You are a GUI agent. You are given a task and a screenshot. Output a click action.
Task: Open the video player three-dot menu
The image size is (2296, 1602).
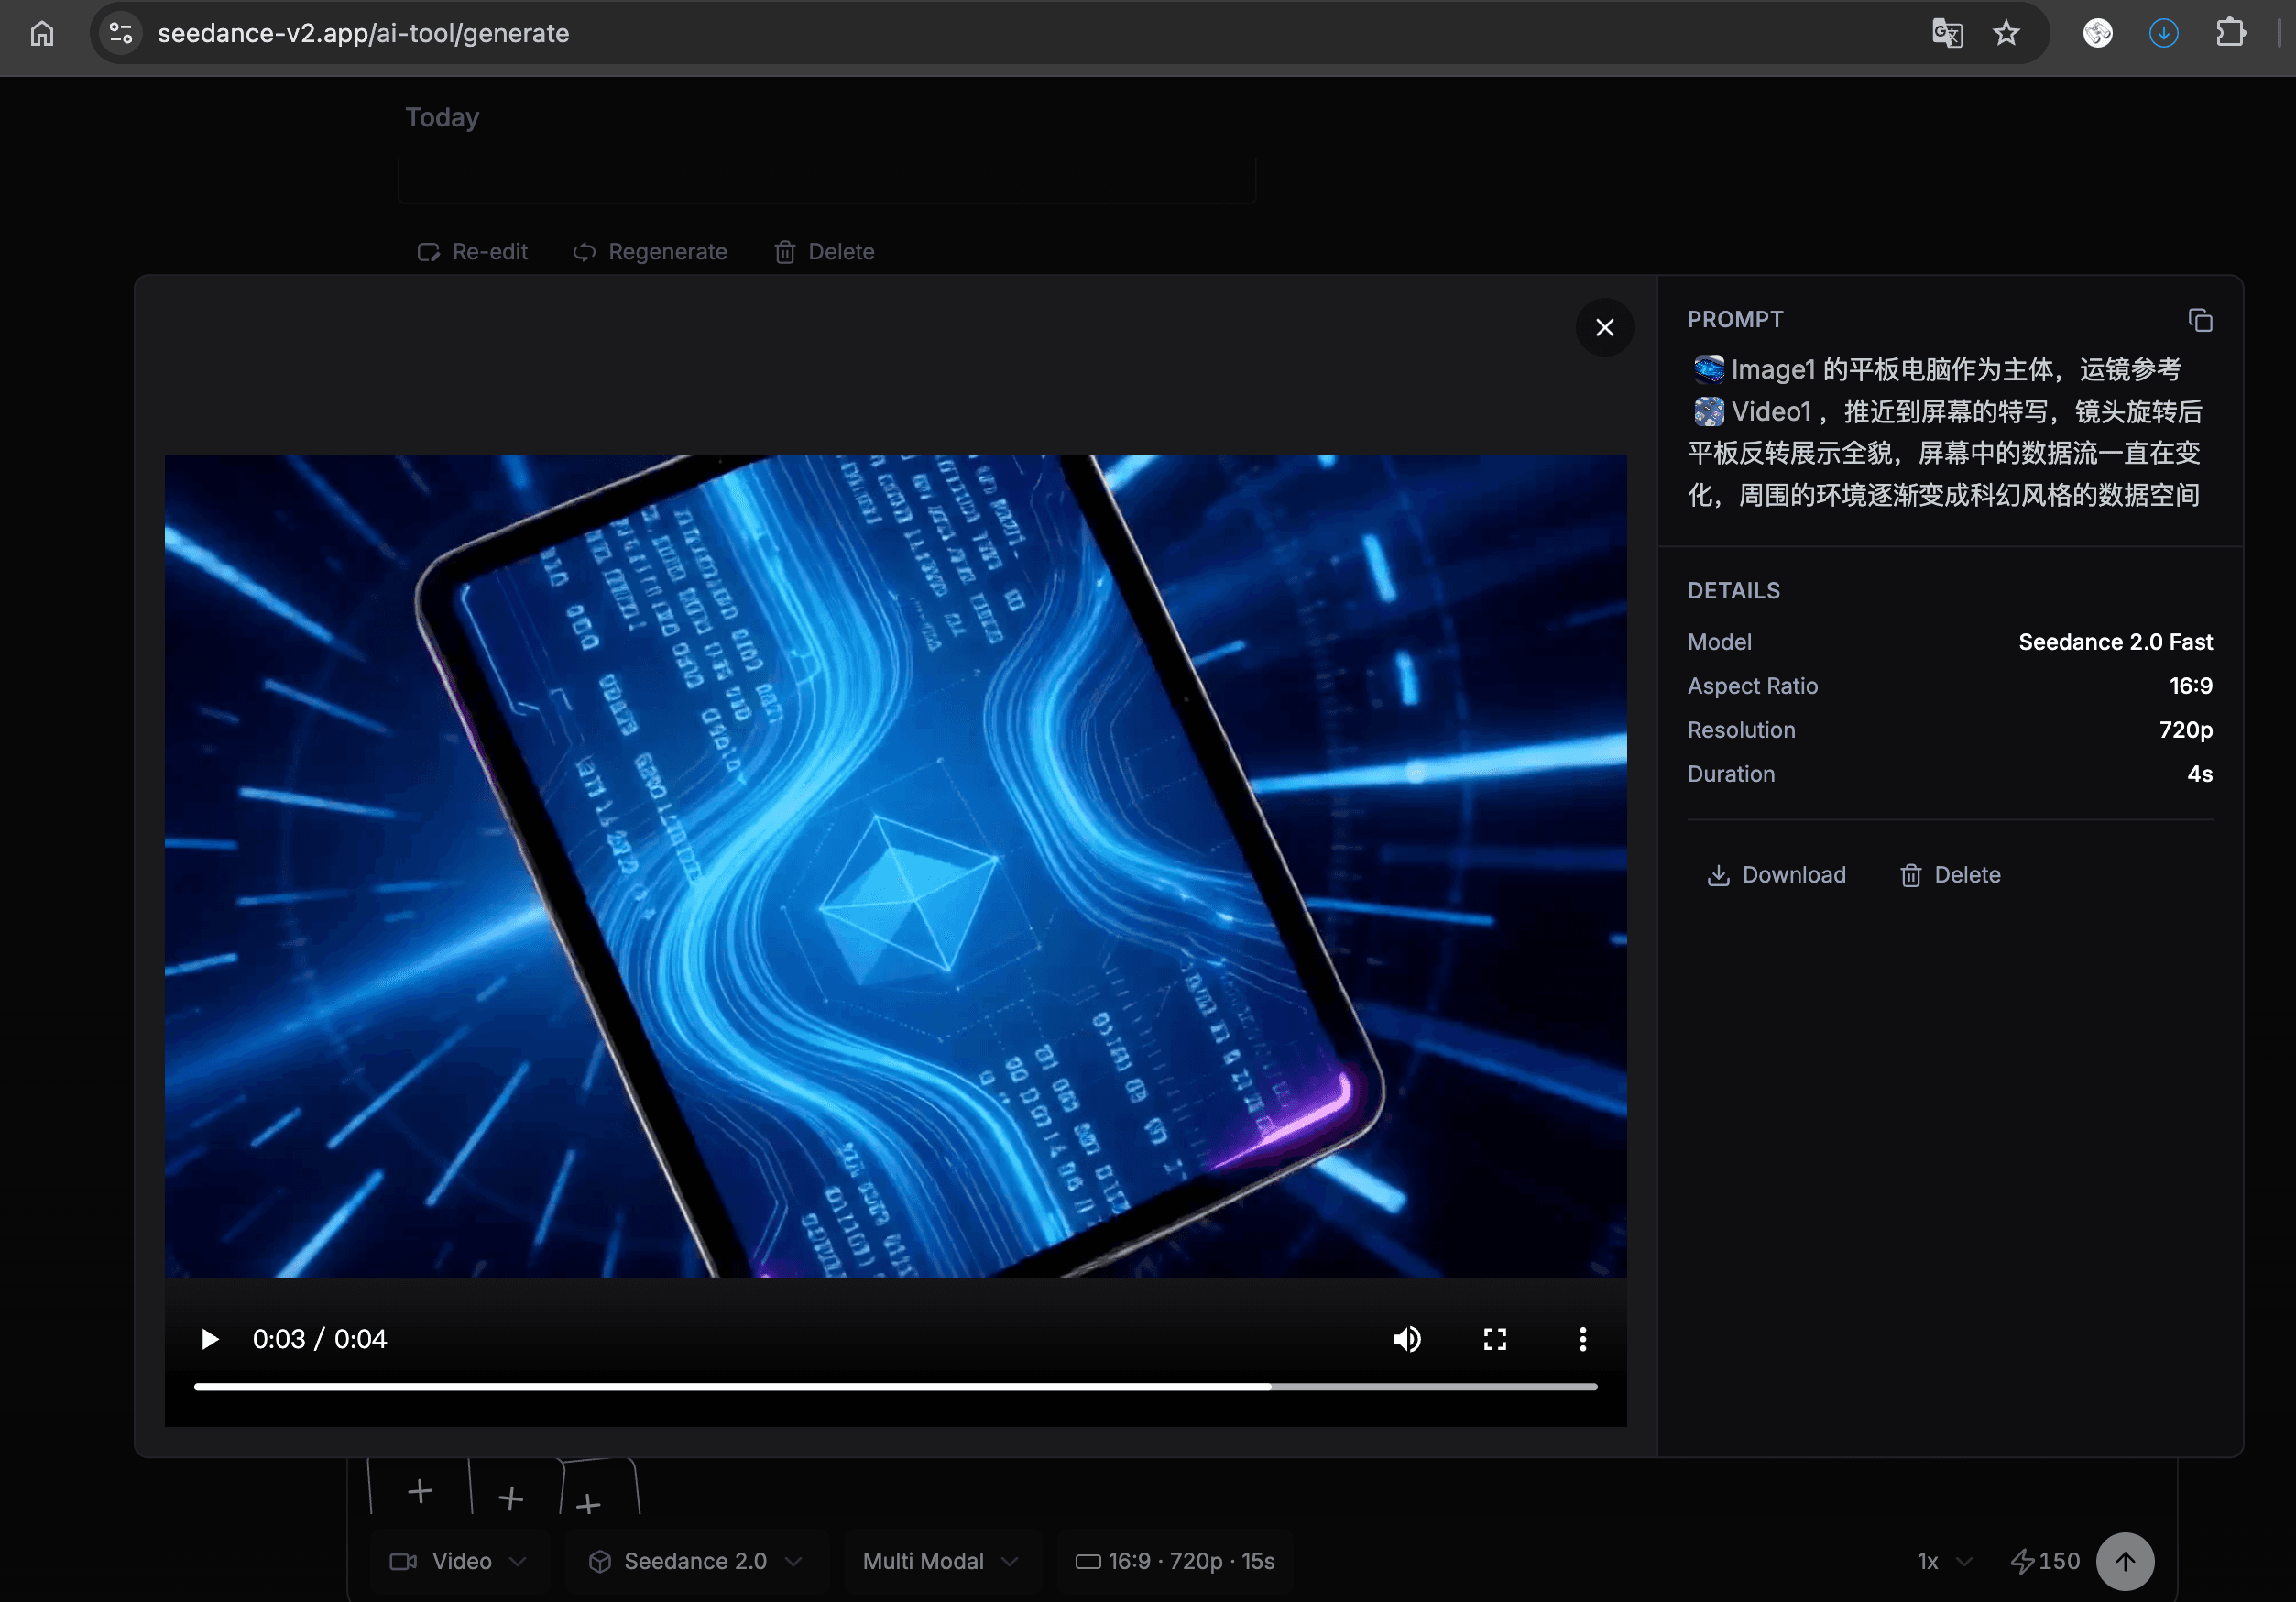click(x=1583, y=1339)
